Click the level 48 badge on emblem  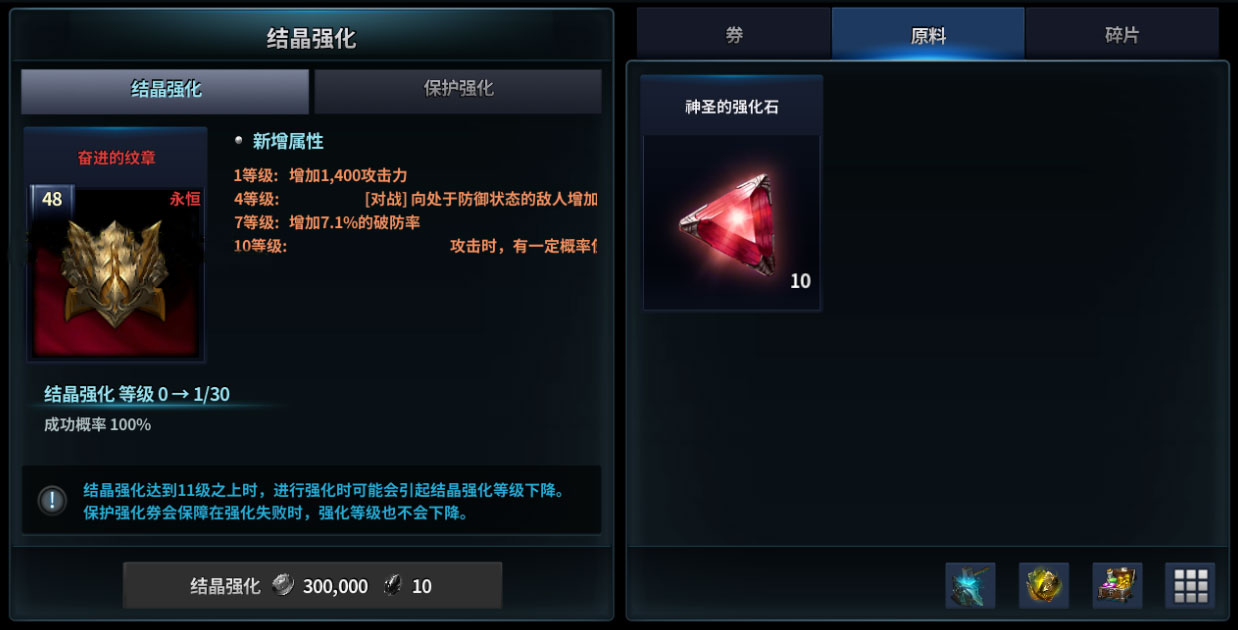coord(52,199)
